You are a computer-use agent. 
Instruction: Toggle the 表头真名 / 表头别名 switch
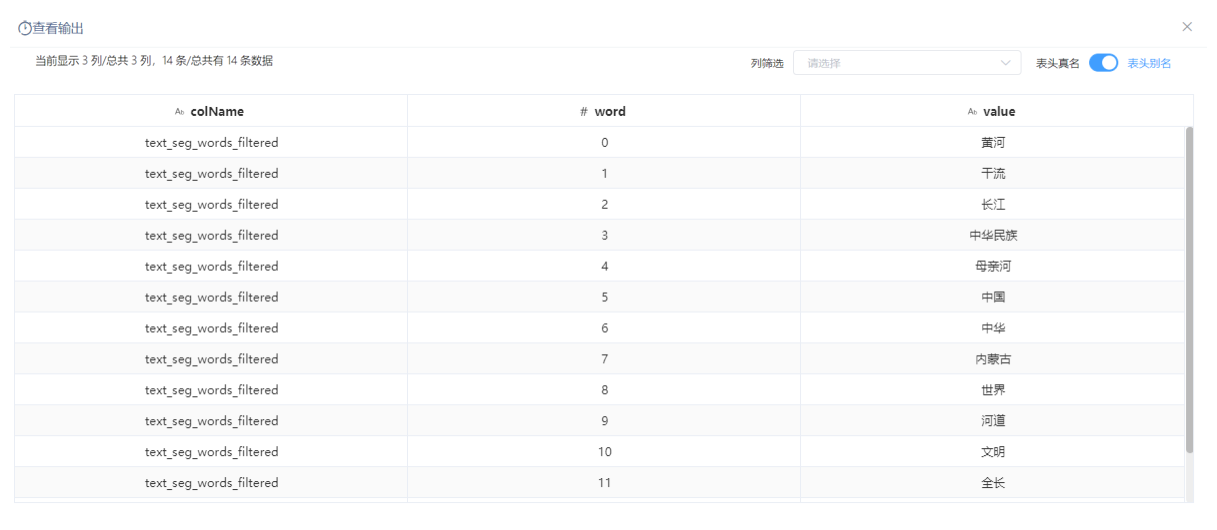tap(1103, 63)
